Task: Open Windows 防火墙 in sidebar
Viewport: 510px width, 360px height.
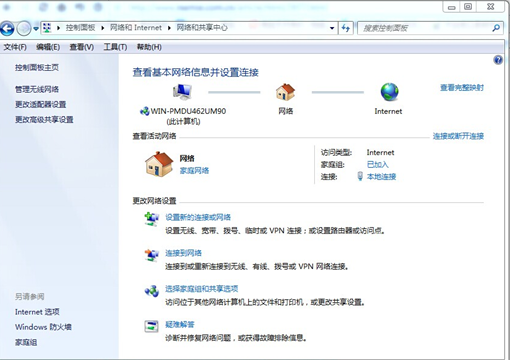Action: 43,327
